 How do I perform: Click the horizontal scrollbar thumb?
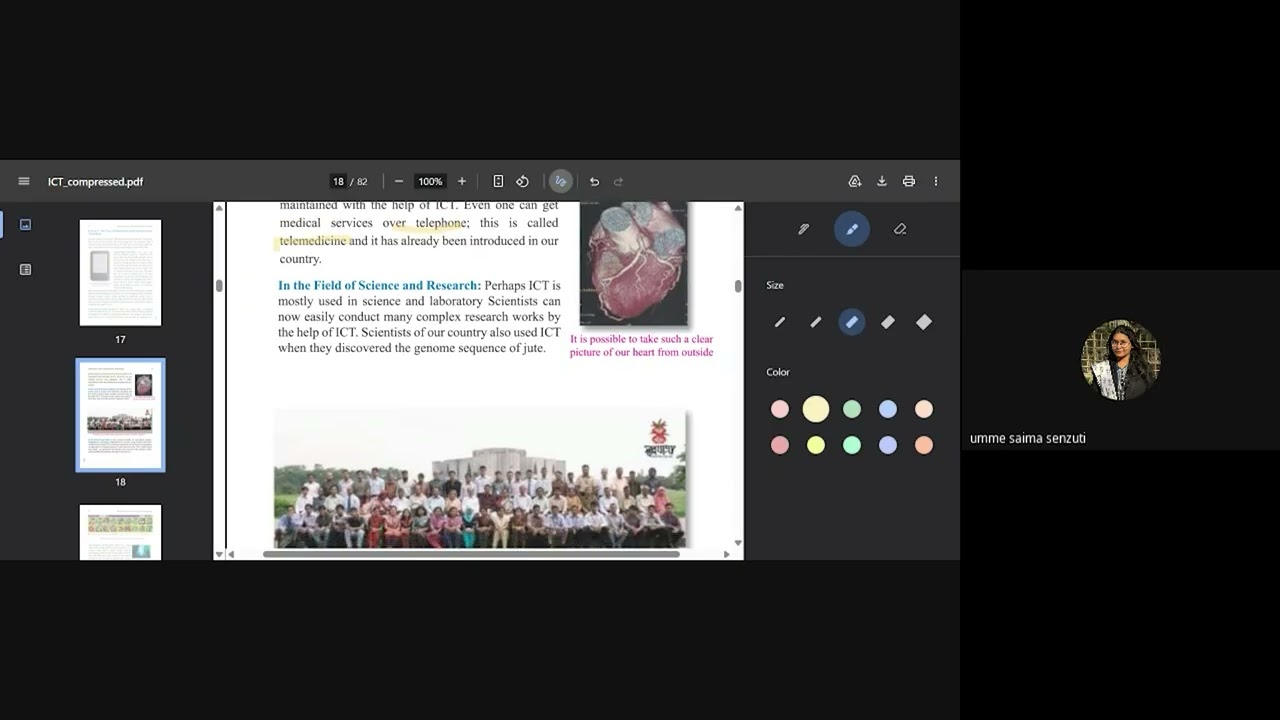coord(471,554)
